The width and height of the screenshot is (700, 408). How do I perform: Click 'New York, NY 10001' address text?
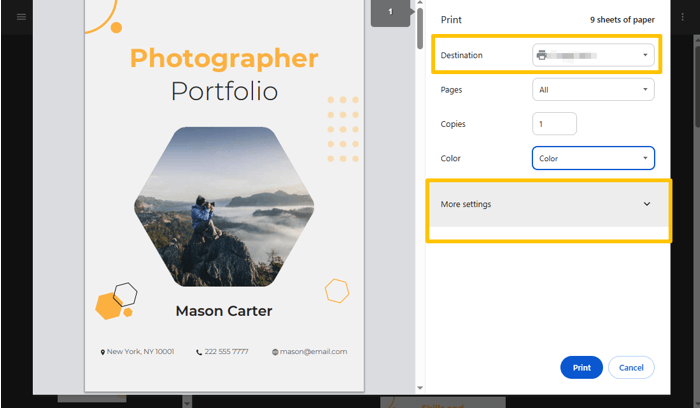[140, 352]
